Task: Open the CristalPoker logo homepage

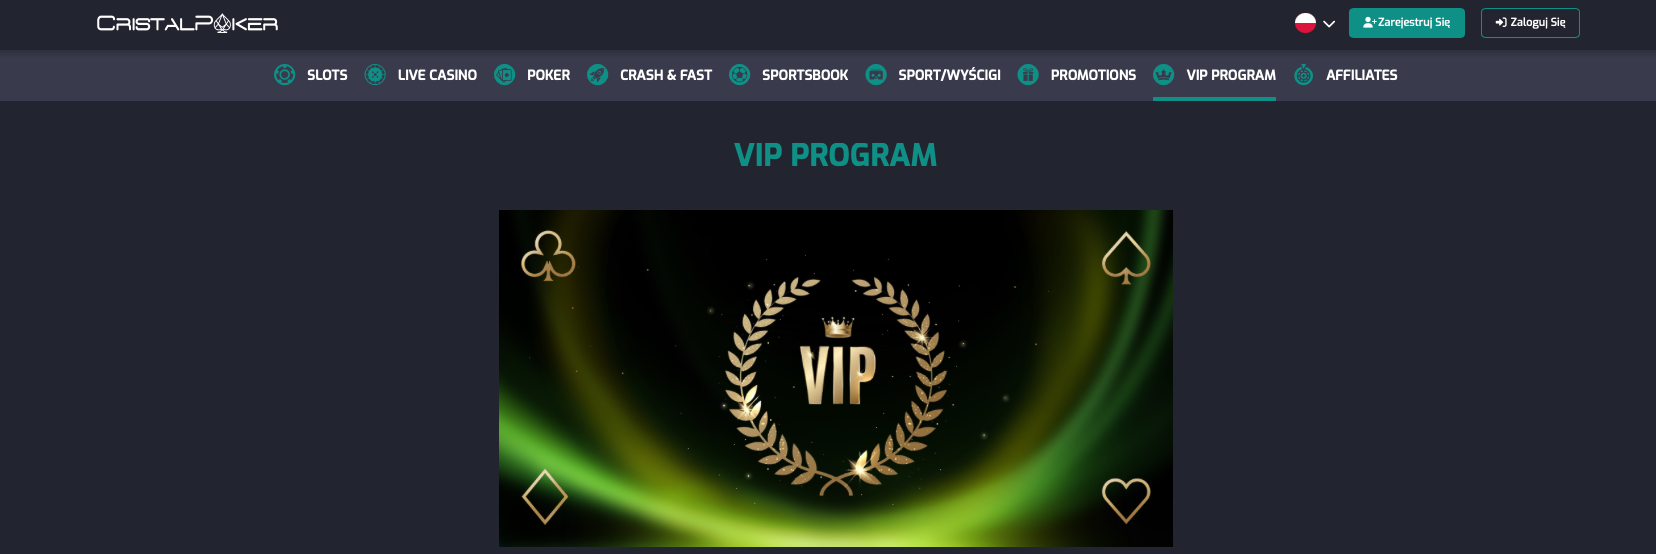Action: click(x=187, y=23)
